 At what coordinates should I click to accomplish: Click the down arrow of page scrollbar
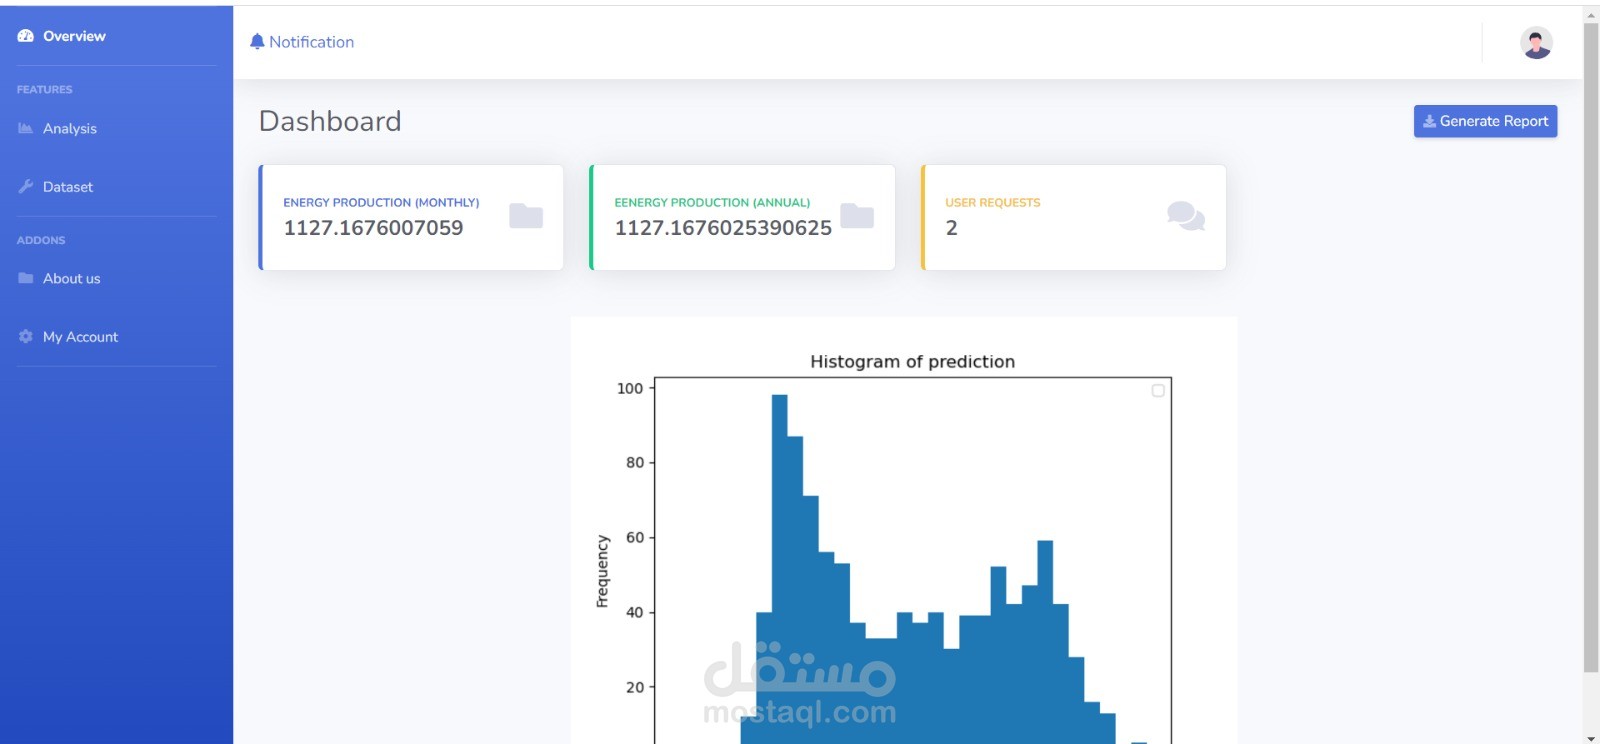tap(1591, 738)
